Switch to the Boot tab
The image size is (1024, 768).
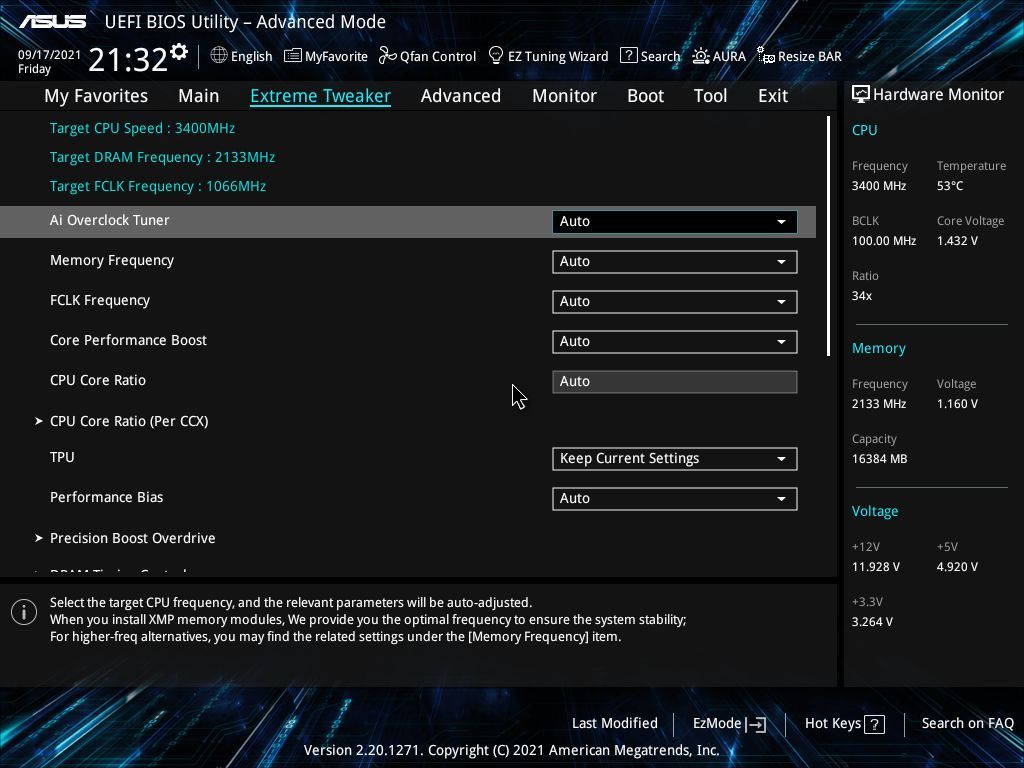[645, 96]
